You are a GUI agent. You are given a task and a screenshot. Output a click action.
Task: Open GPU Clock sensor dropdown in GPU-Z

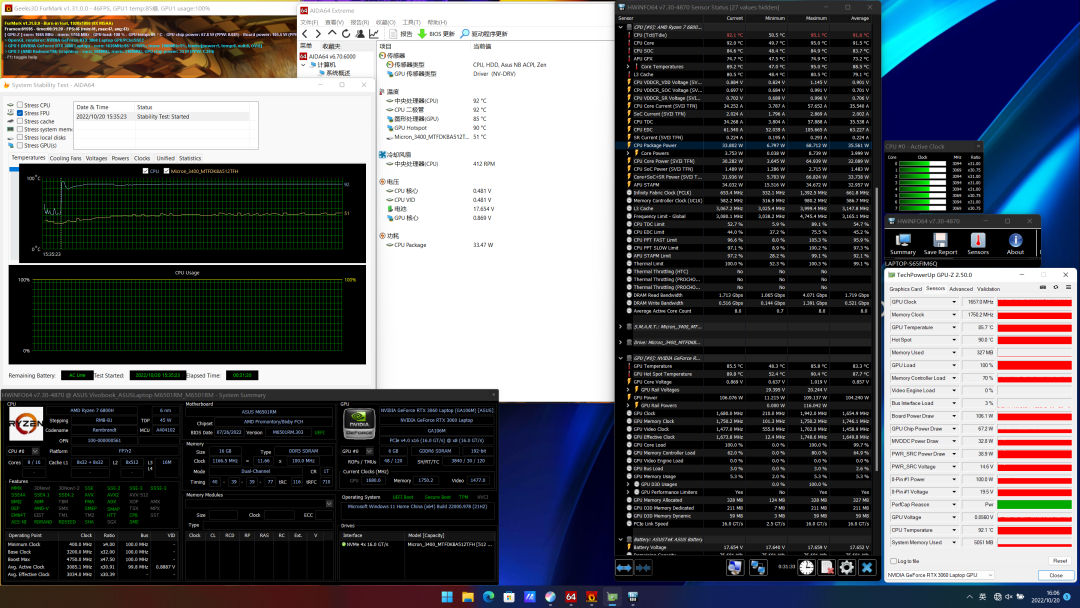click(x=954, y=302)
